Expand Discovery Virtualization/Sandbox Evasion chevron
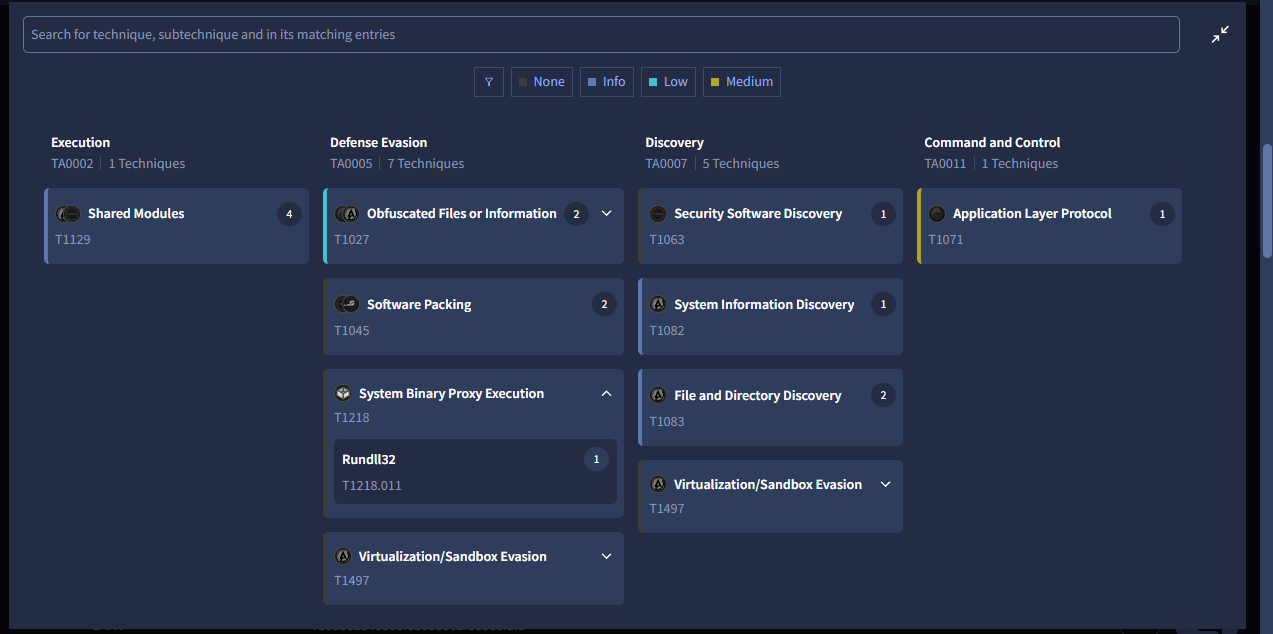Image resolution: width=1273 pixels, height=634 pixels. 885,485
